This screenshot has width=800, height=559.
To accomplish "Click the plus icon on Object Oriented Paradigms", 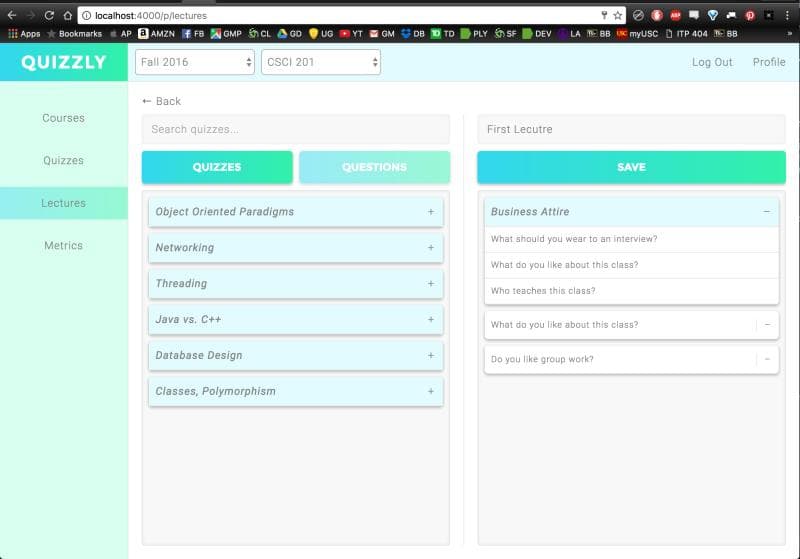I will (431, 212).
